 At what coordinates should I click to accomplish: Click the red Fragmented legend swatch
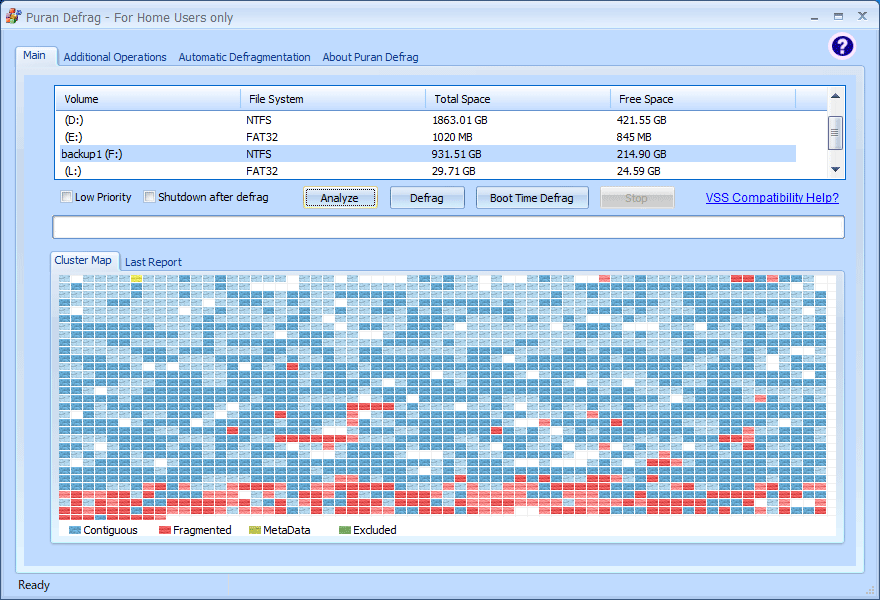[164, 530]
